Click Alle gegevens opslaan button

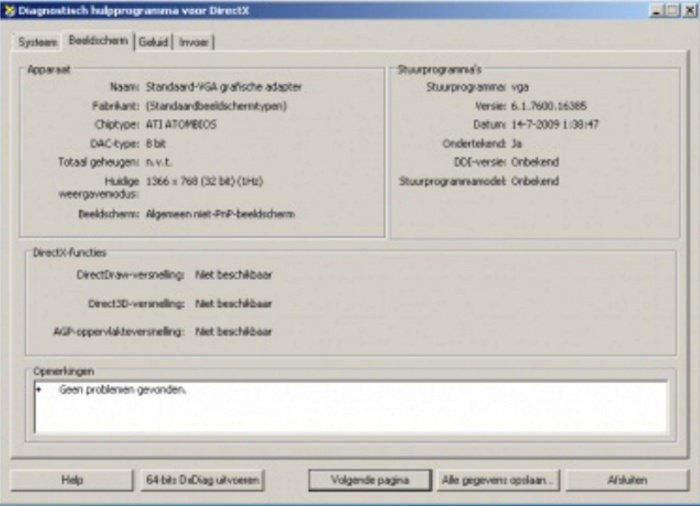pyautogui.click(x=498, y=480)
